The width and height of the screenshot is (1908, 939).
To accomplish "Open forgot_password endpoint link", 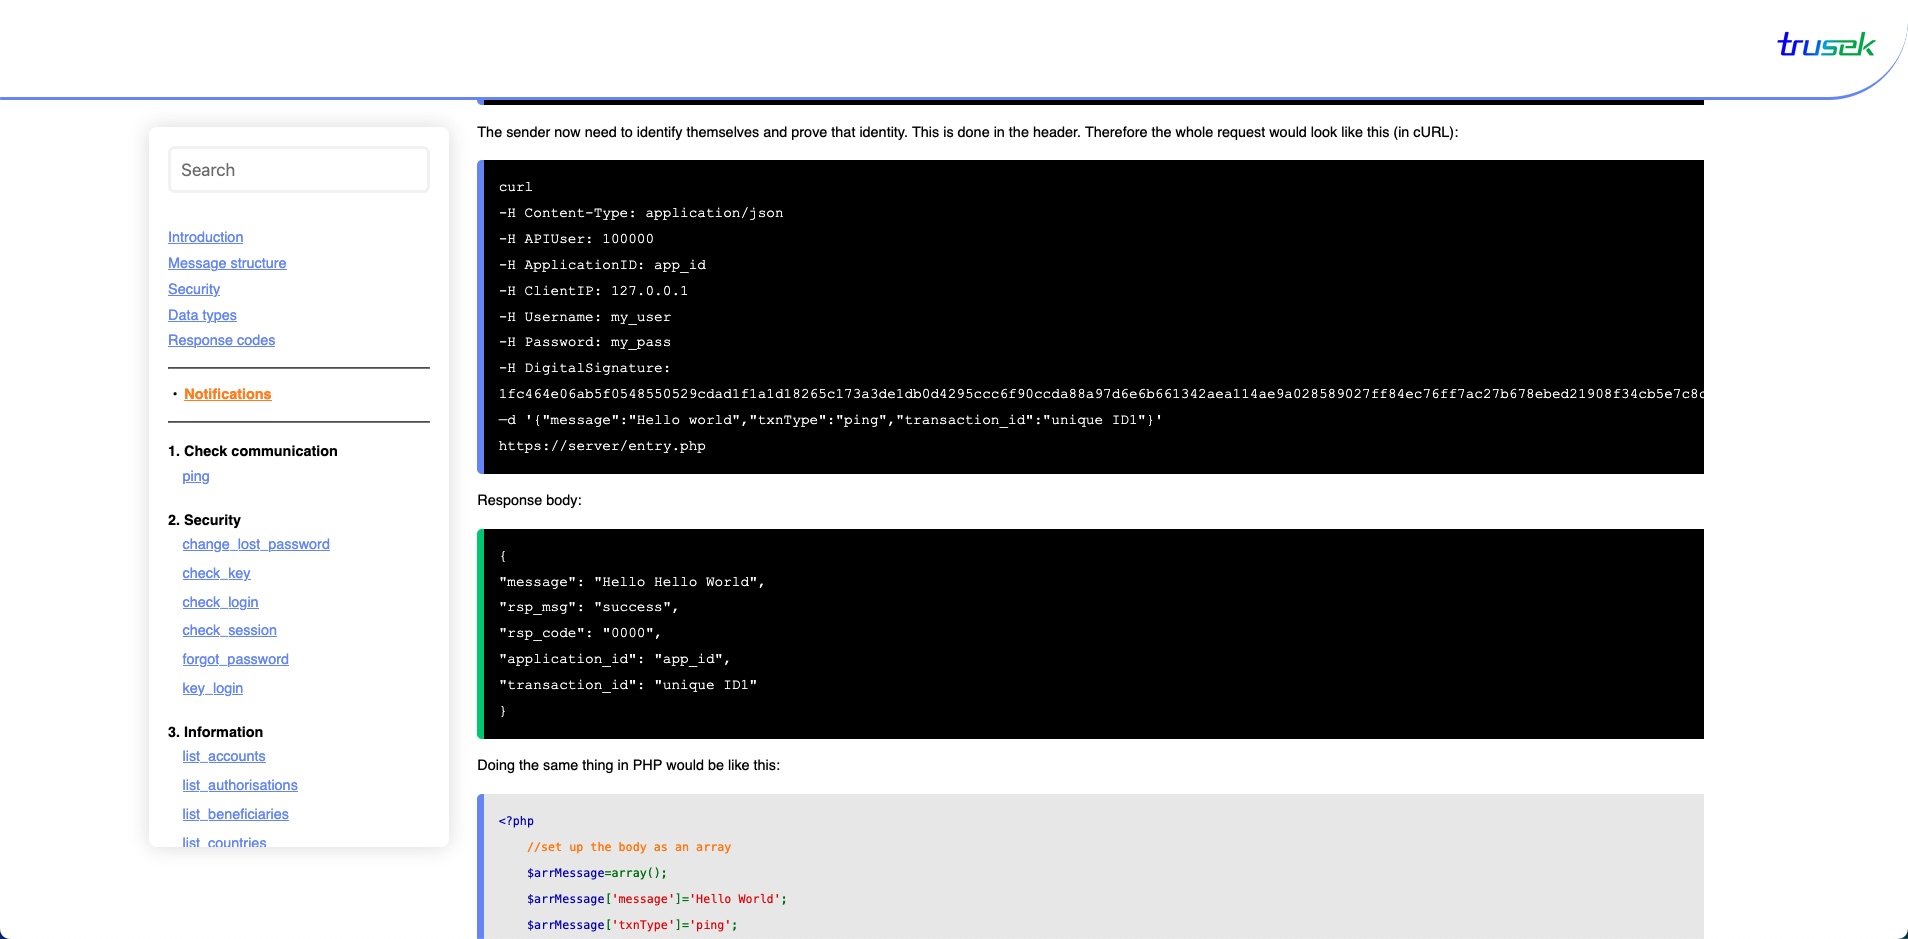I will 235,659.
